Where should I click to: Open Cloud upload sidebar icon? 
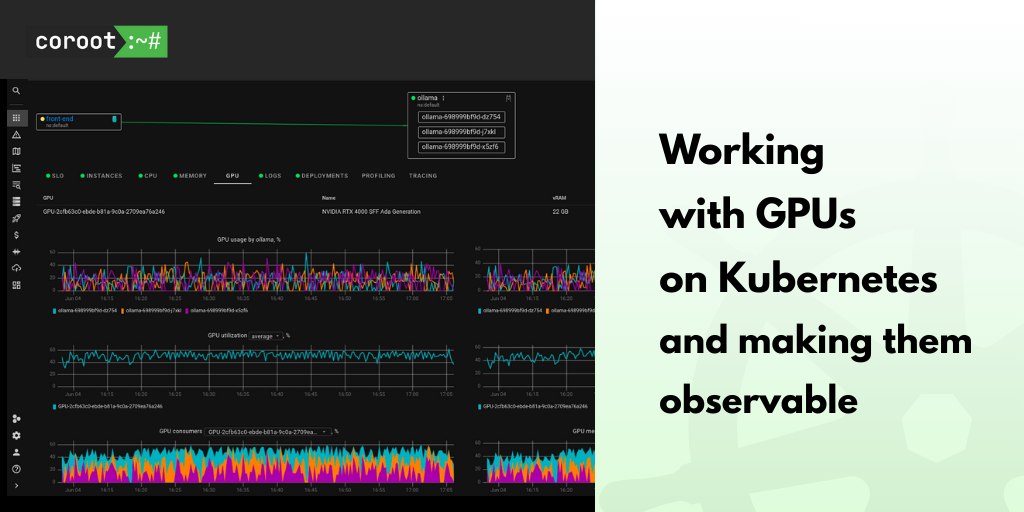coord(16,268)
